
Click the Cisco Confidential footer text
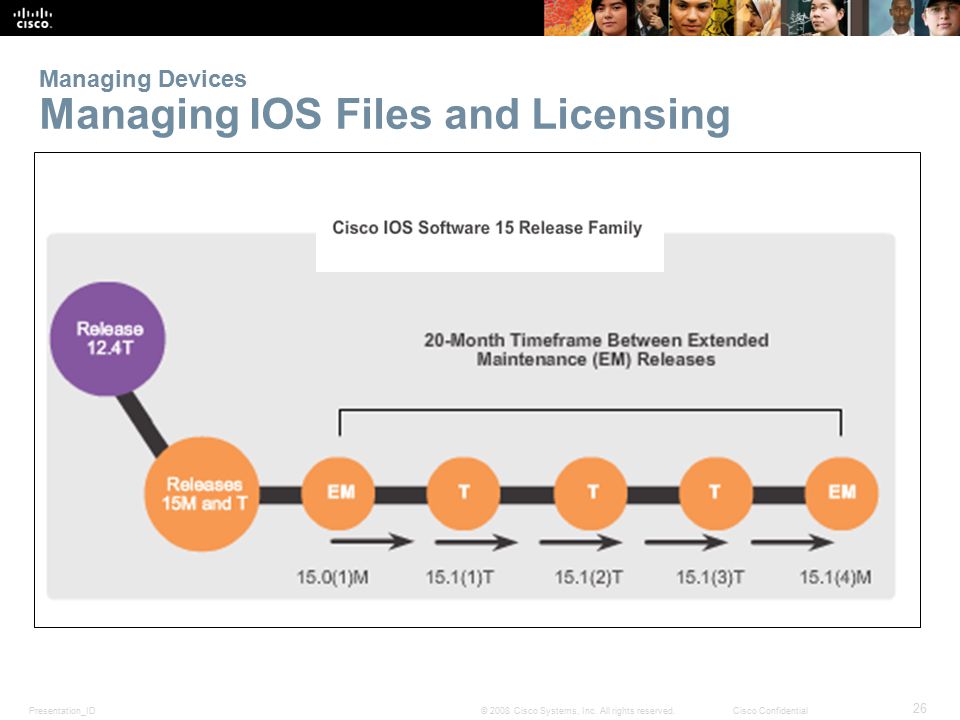pyautogui.click(x=770, y=710)
